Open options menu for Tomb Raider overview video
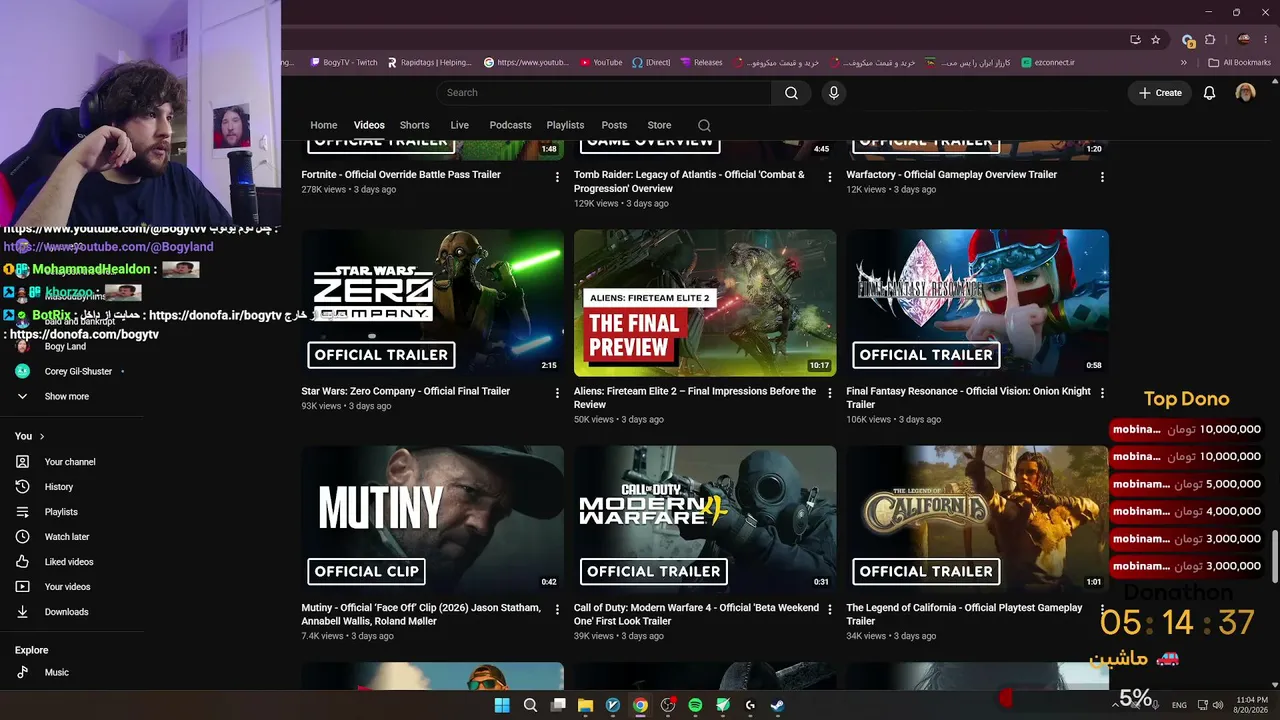 click(829, 177)
